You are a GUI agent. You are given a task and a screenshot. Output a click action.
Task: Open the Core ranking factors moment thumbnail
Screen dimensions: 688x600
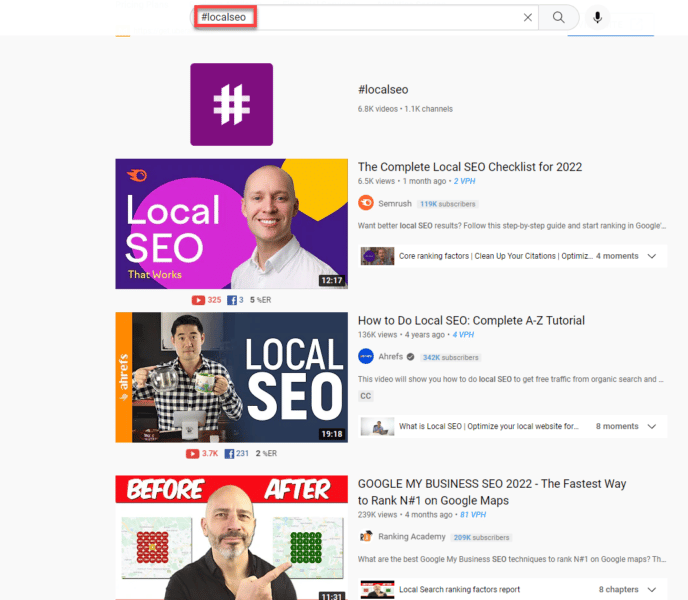click(x=377, y=256)
